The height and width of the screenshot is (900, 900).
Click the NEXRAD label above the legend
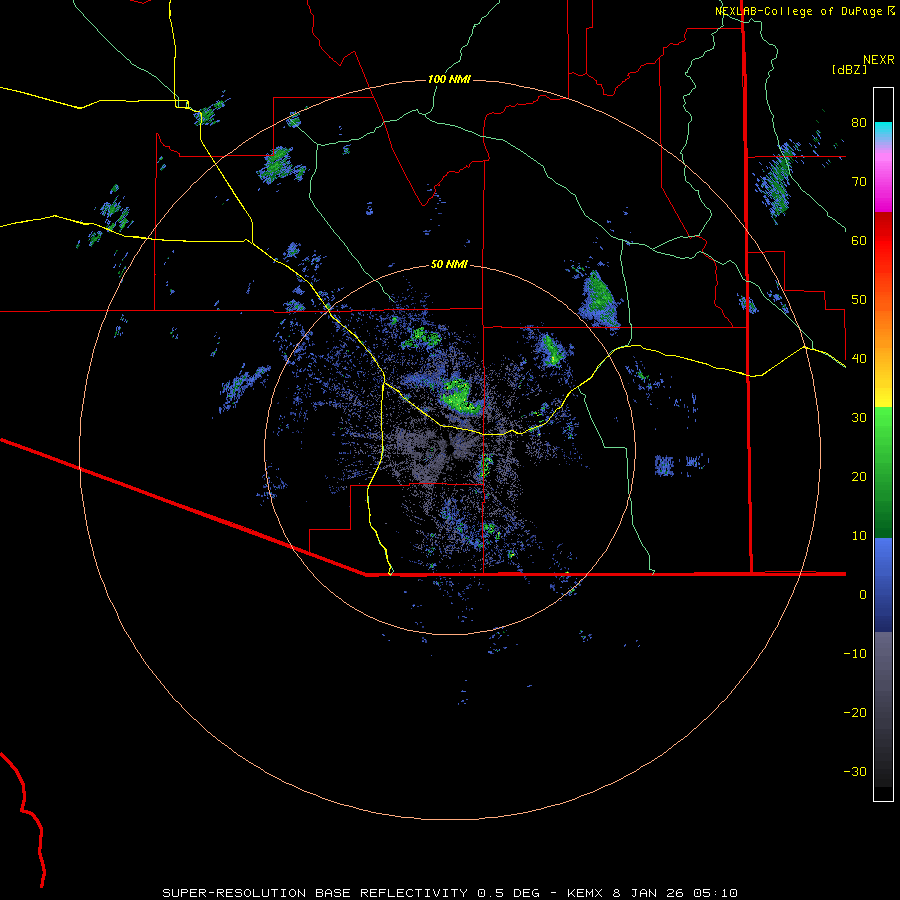pos(879,60)
